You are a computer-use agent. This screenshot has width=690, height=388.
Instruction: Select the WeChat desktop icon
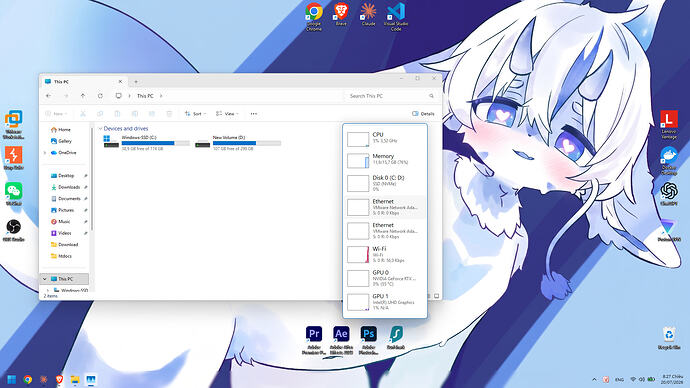(x=14, y=194)
